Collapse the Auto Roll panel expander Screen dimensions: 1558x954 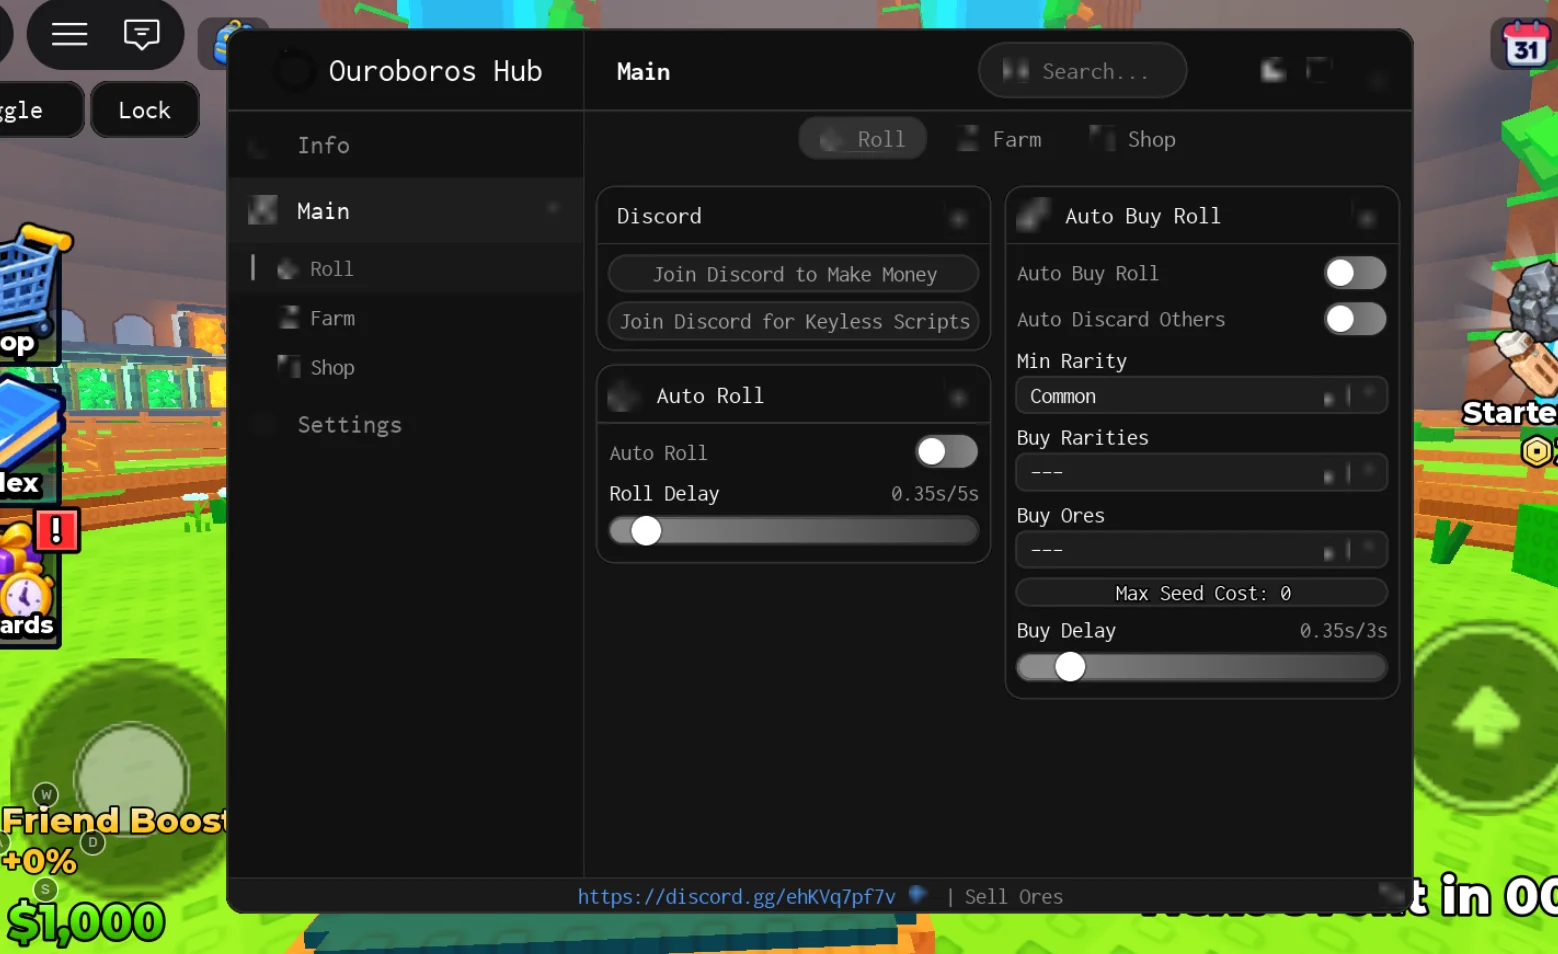[958, 397]
